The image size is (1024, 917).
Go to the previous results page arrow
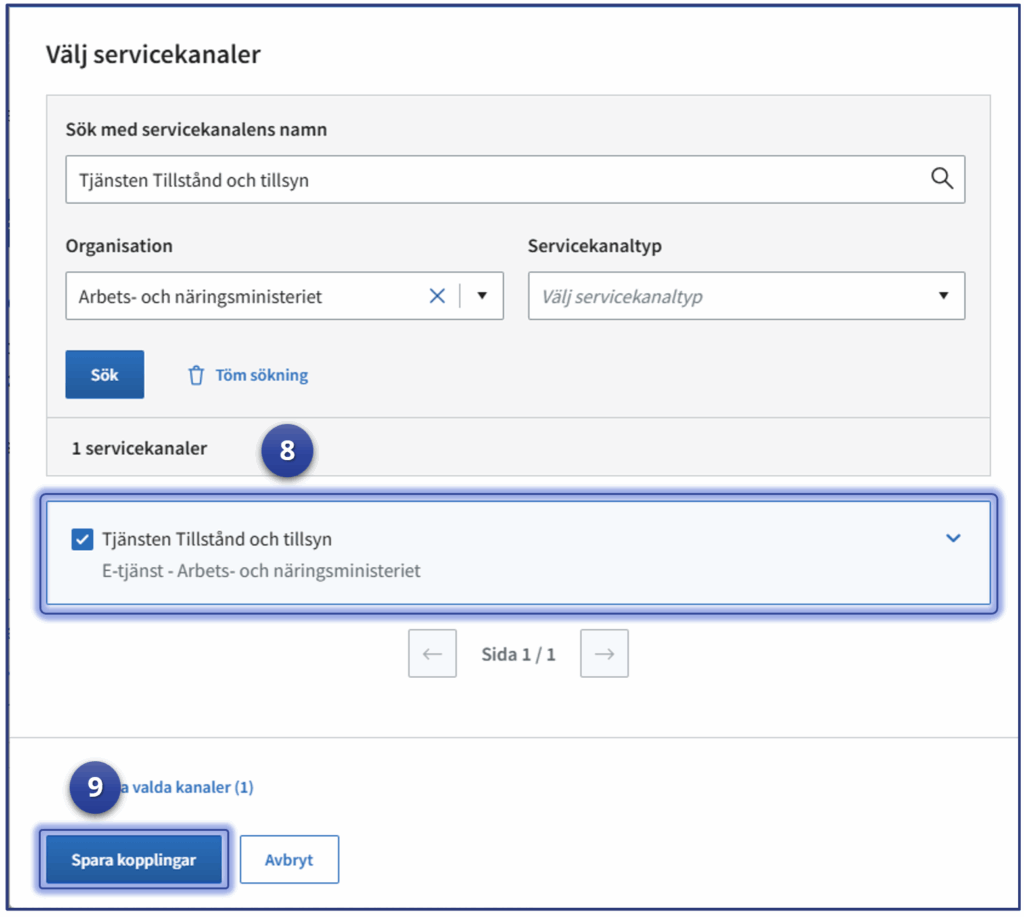(x=432, y=654)
